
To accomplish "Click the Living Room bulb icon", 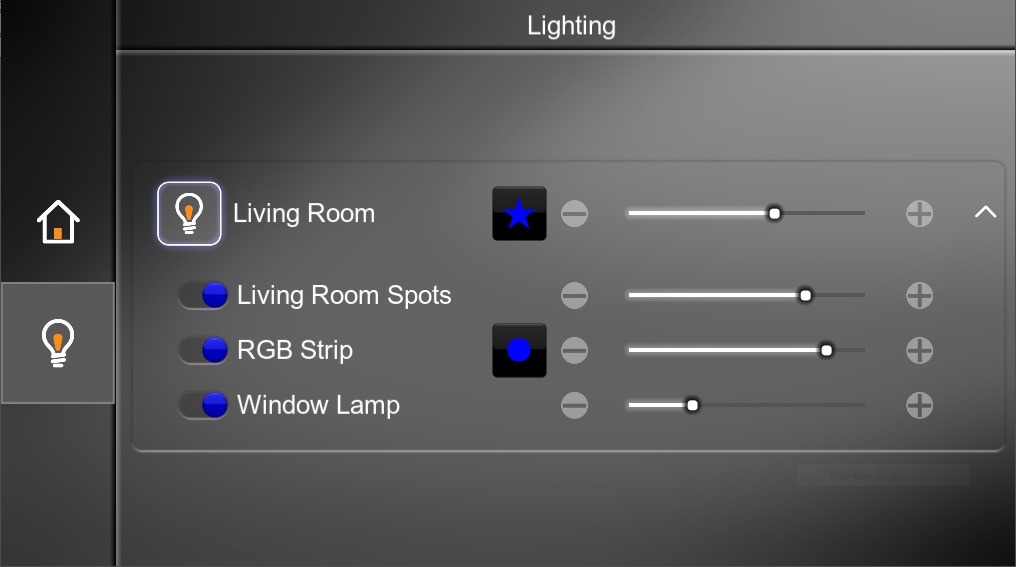I will tap(189, 213).
